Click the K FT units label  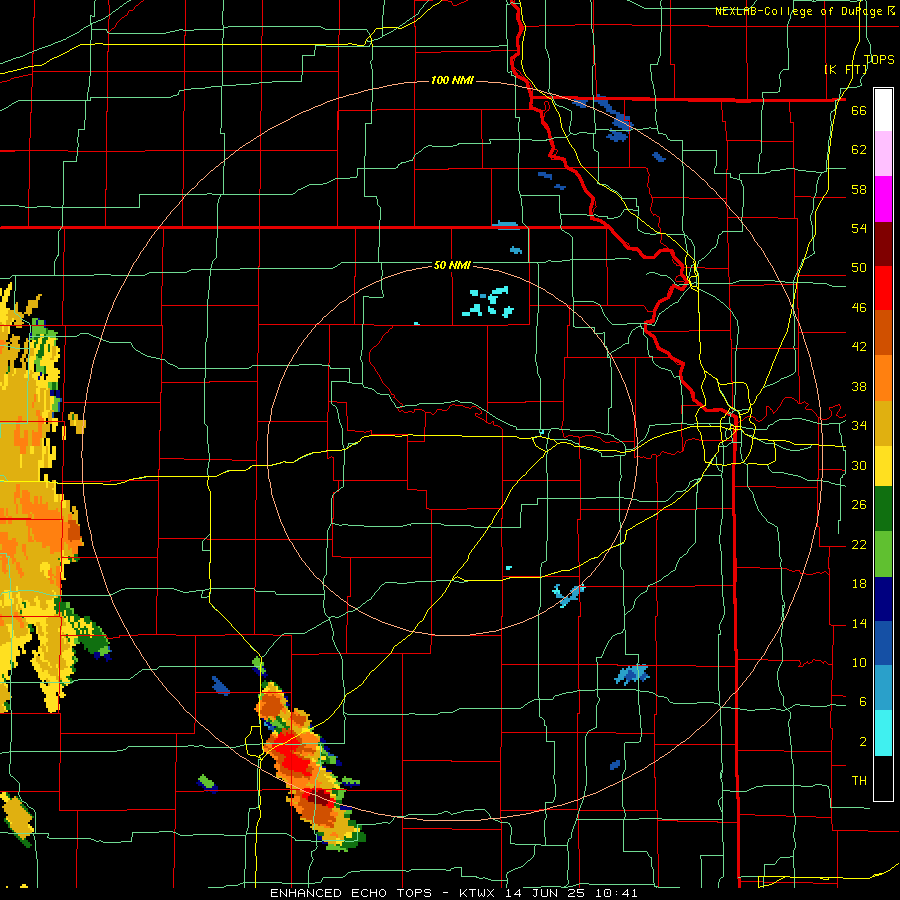(x=846, y=69)
